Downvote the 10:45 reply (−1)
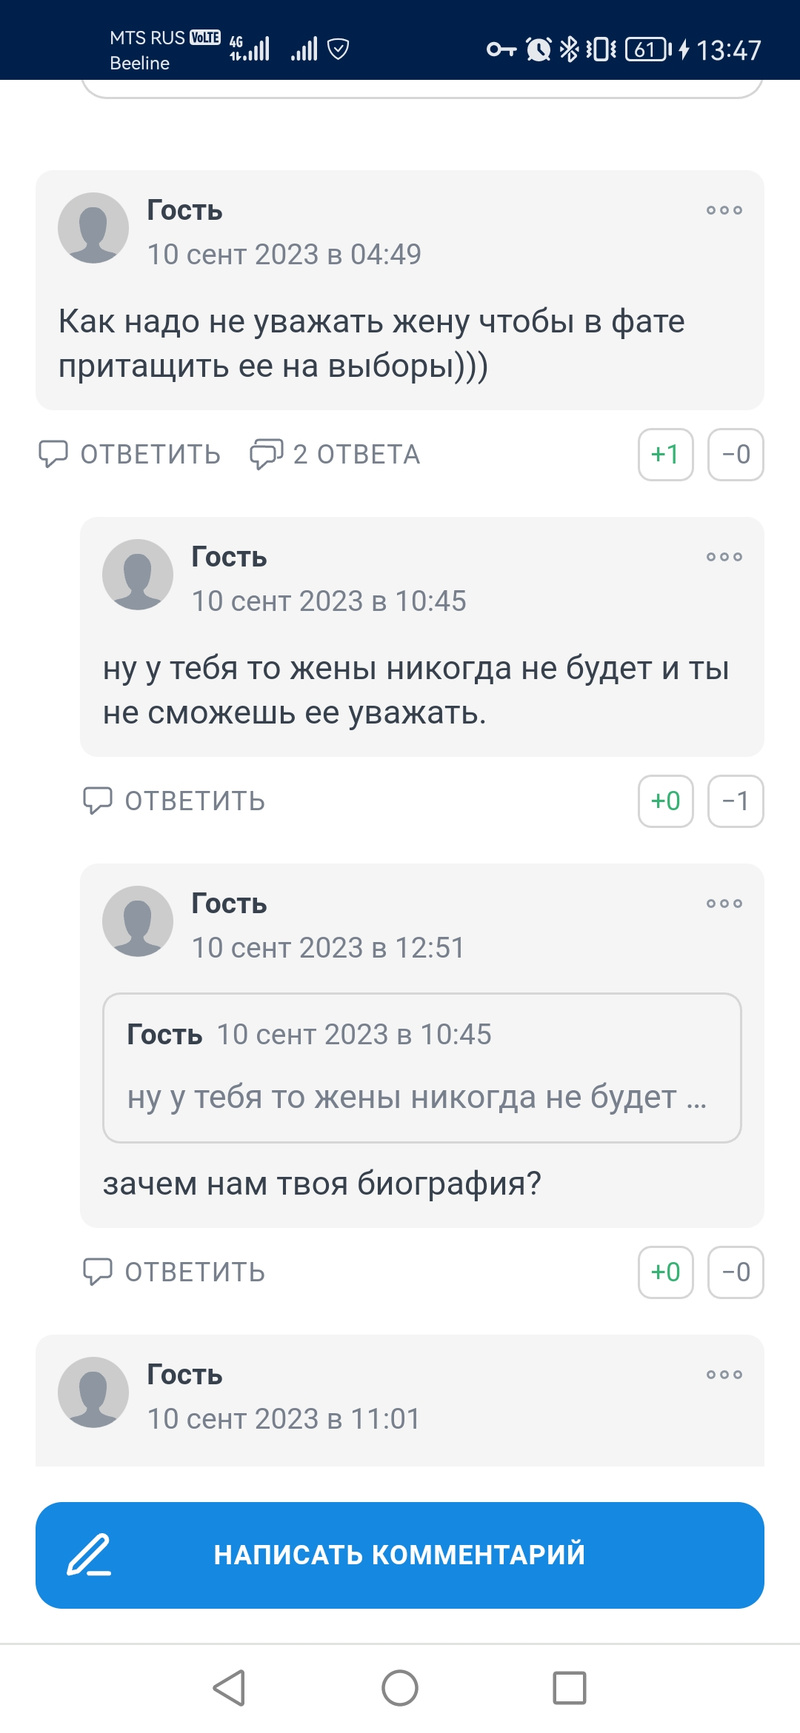The image size is (800, 1733). tap(735, 802)
